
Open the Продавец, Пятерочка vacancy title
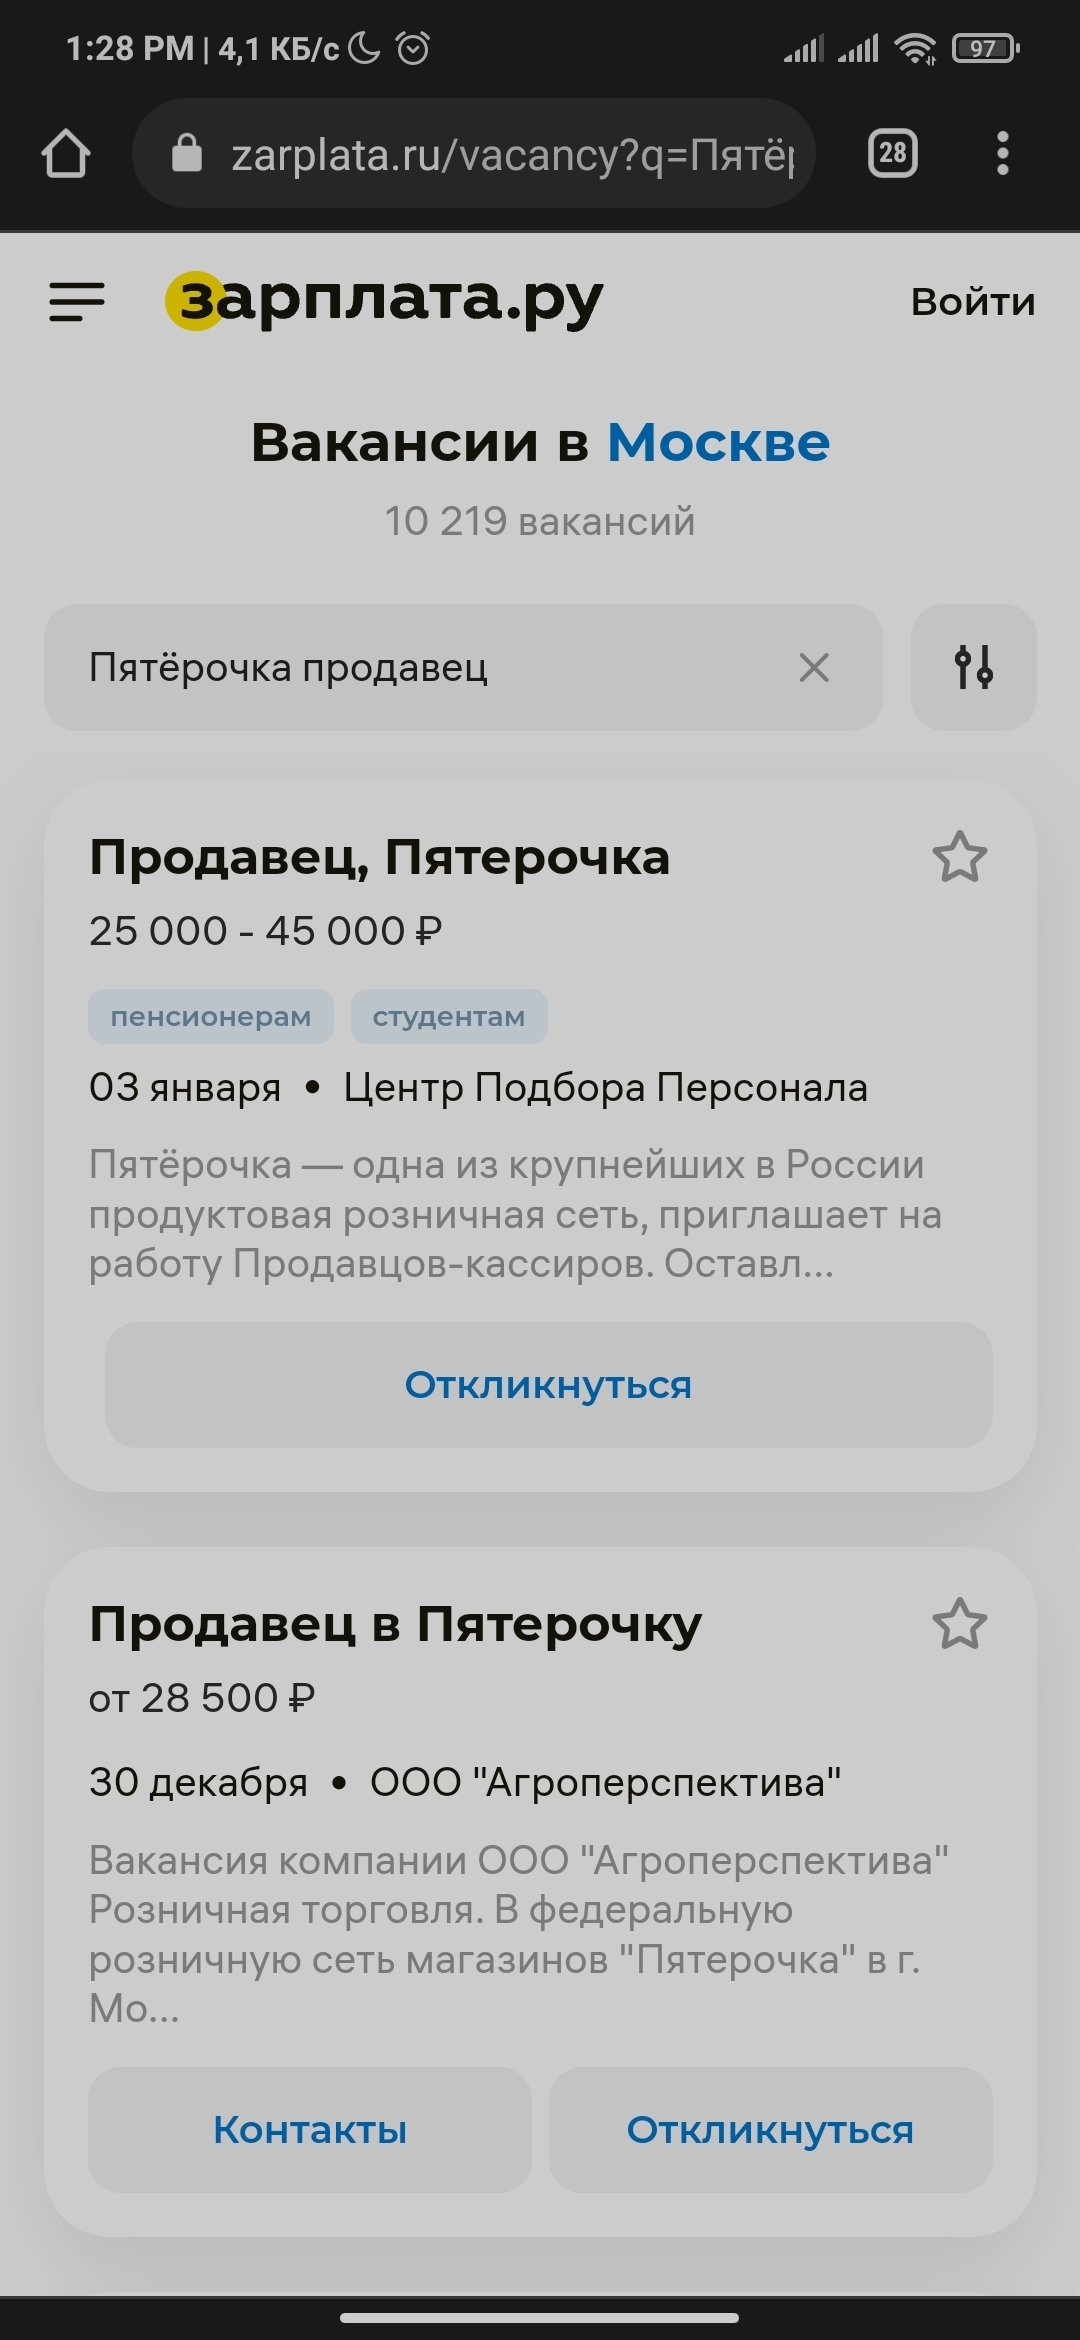point(379,858)
